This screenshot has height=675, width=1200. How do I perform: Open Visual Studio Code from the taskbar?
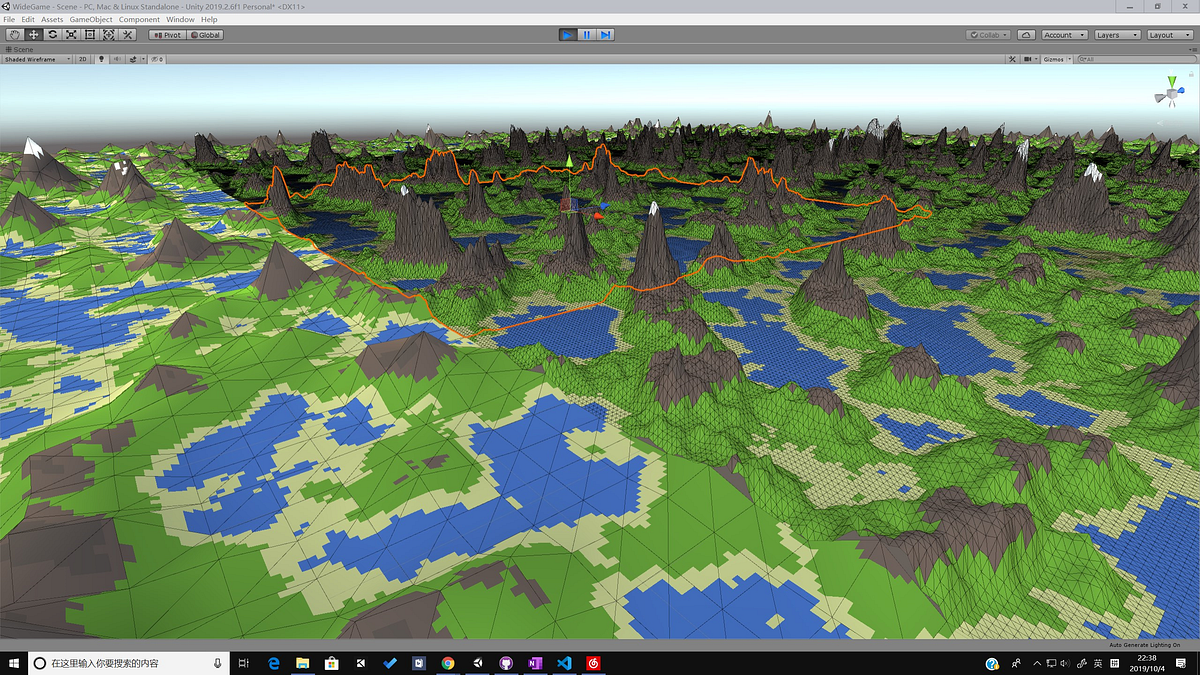click(566, 662)
